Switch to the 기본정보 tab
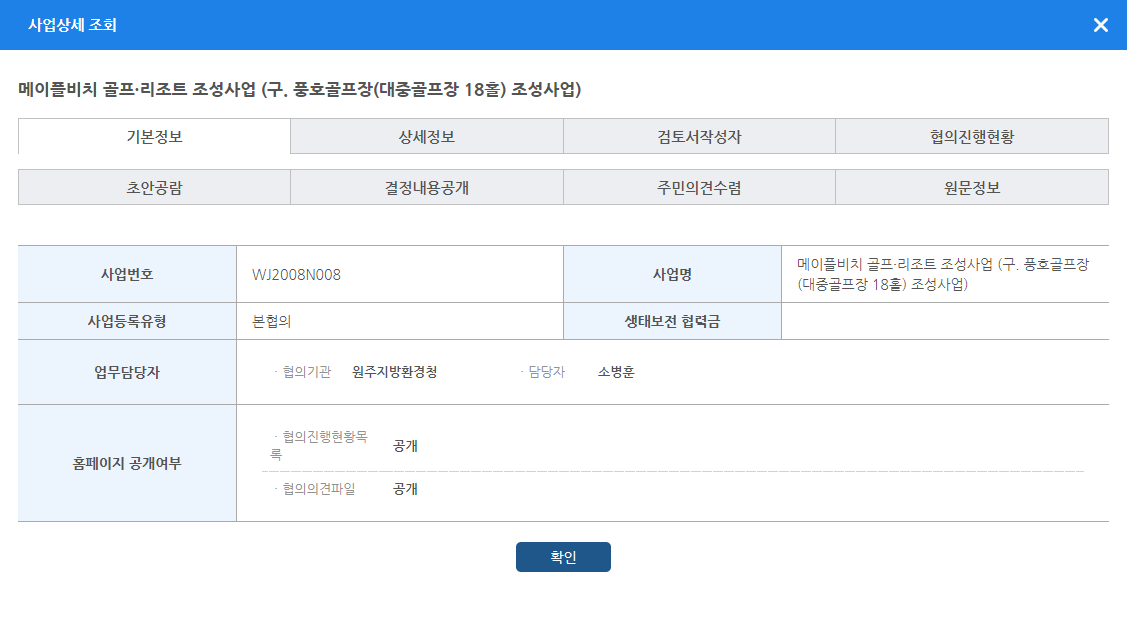Viewport: 1127px width, 618px height. (154, 137)
